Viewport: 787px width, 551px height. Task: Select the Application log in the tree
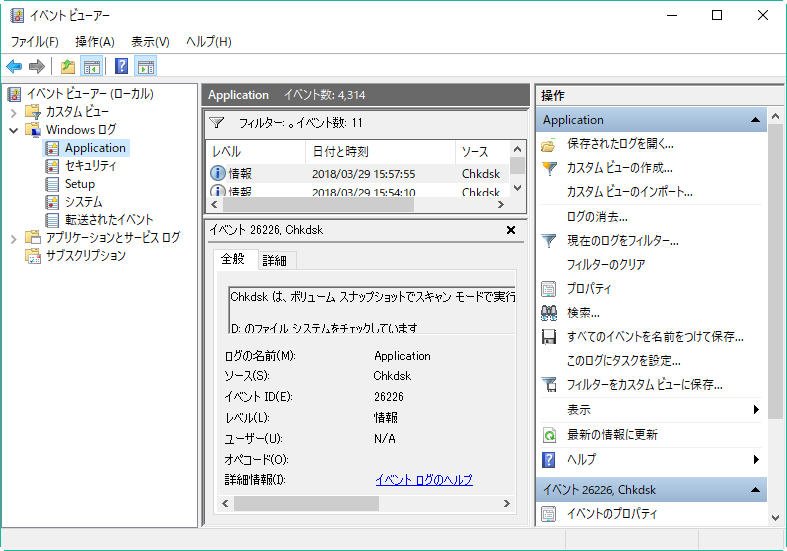tap(95, 148)
